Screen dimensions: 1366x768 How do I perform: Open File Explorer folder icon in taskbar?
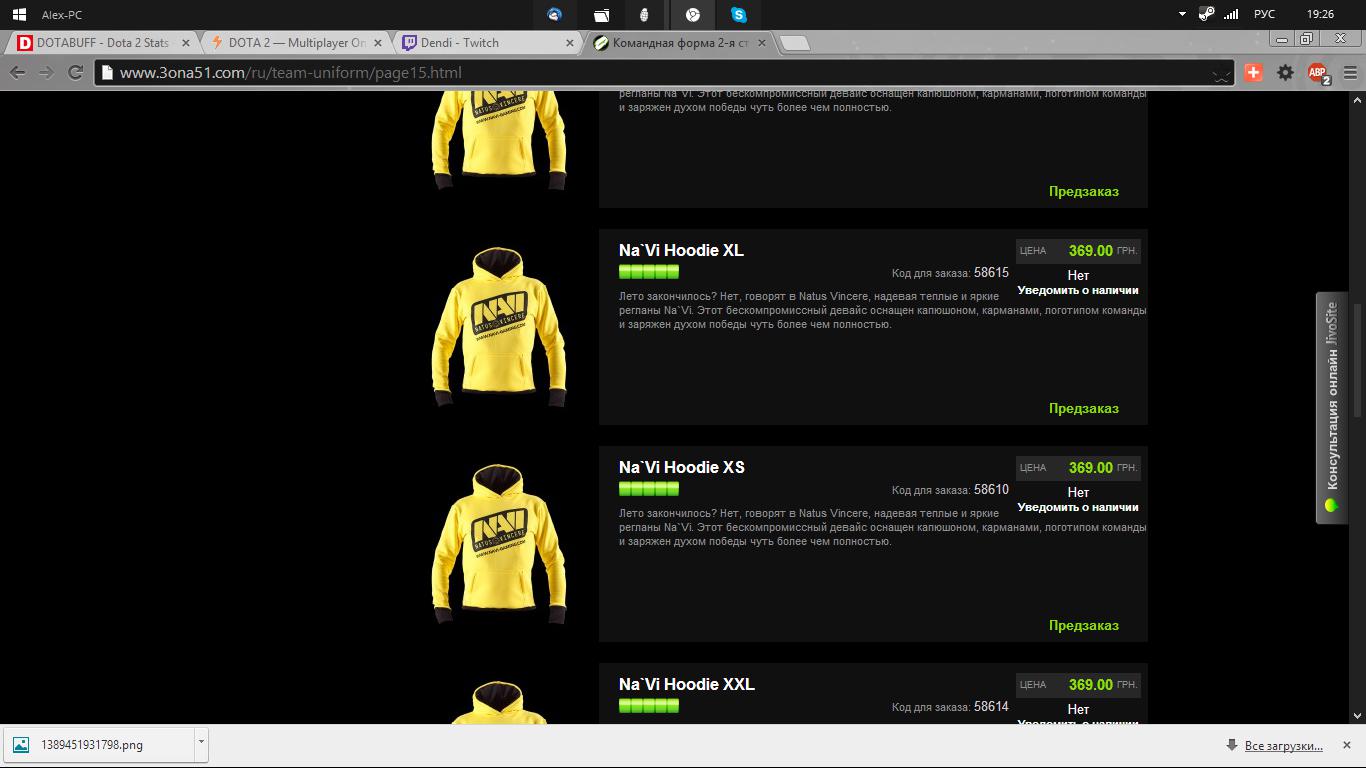[x=601, y=15]
